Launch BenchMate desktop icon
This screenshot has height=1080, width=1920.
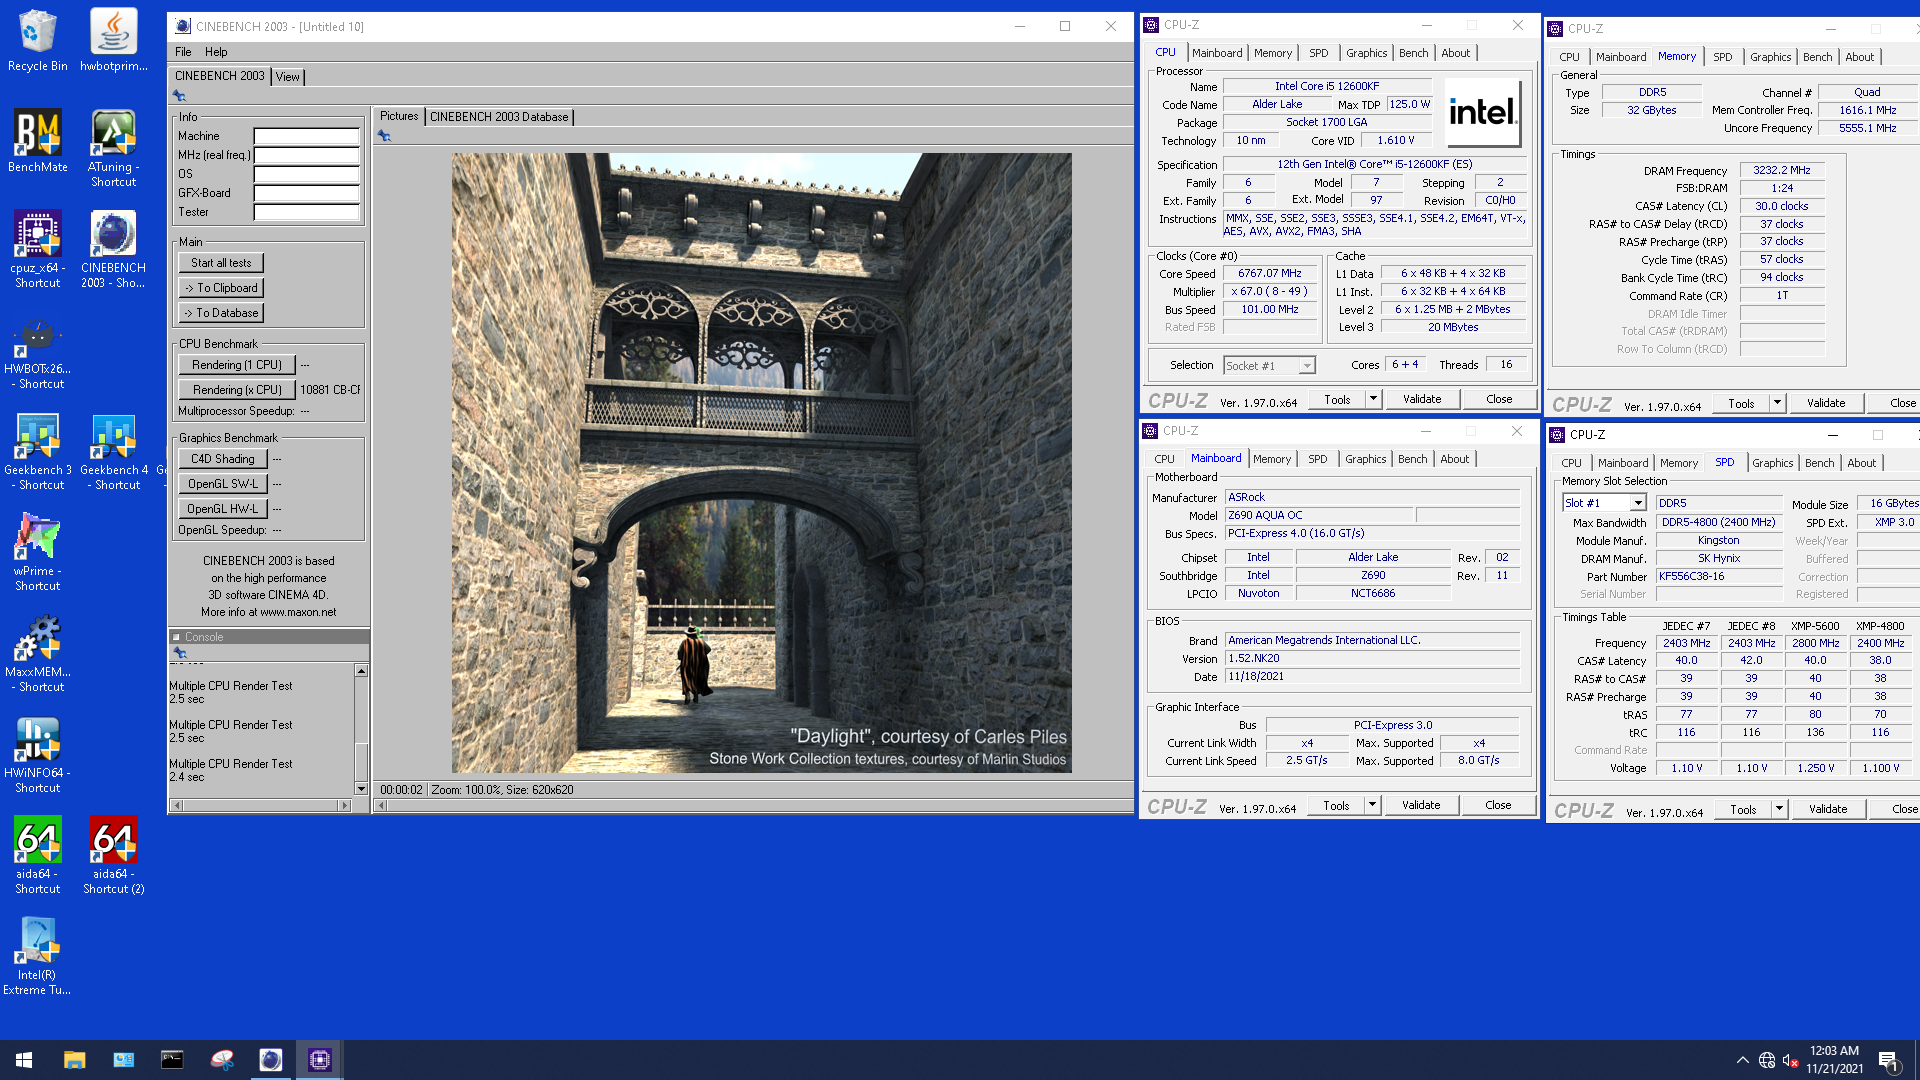coord(38,141)
